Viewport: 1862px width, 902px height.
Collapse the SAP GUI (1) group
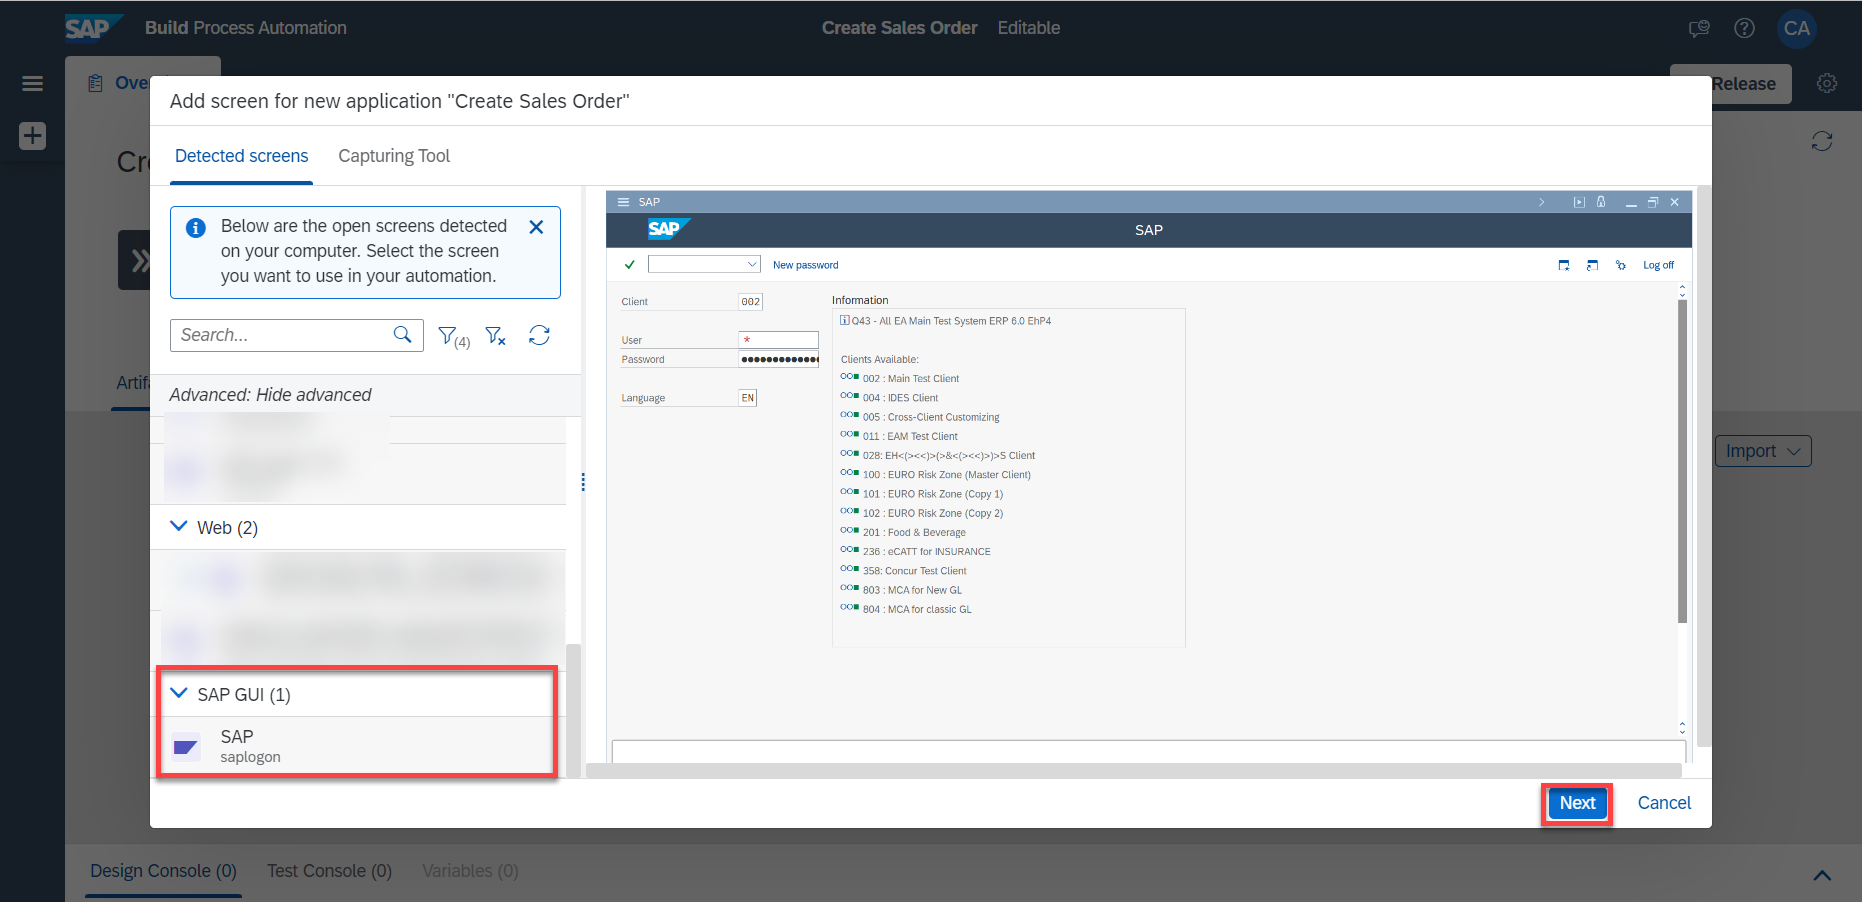tap(179, 693)
